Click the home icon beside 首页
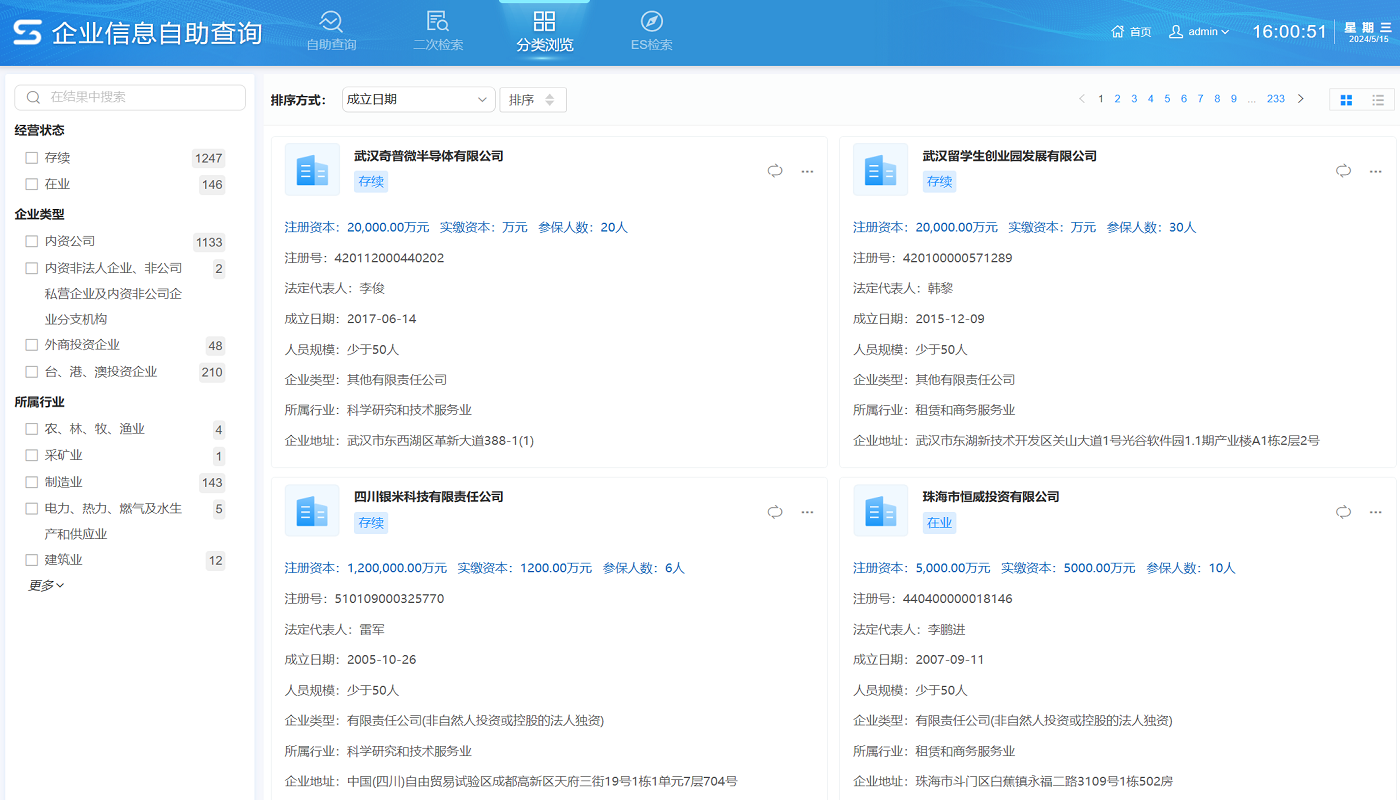Screen dimensions: 1400x800 [1117, 31]
